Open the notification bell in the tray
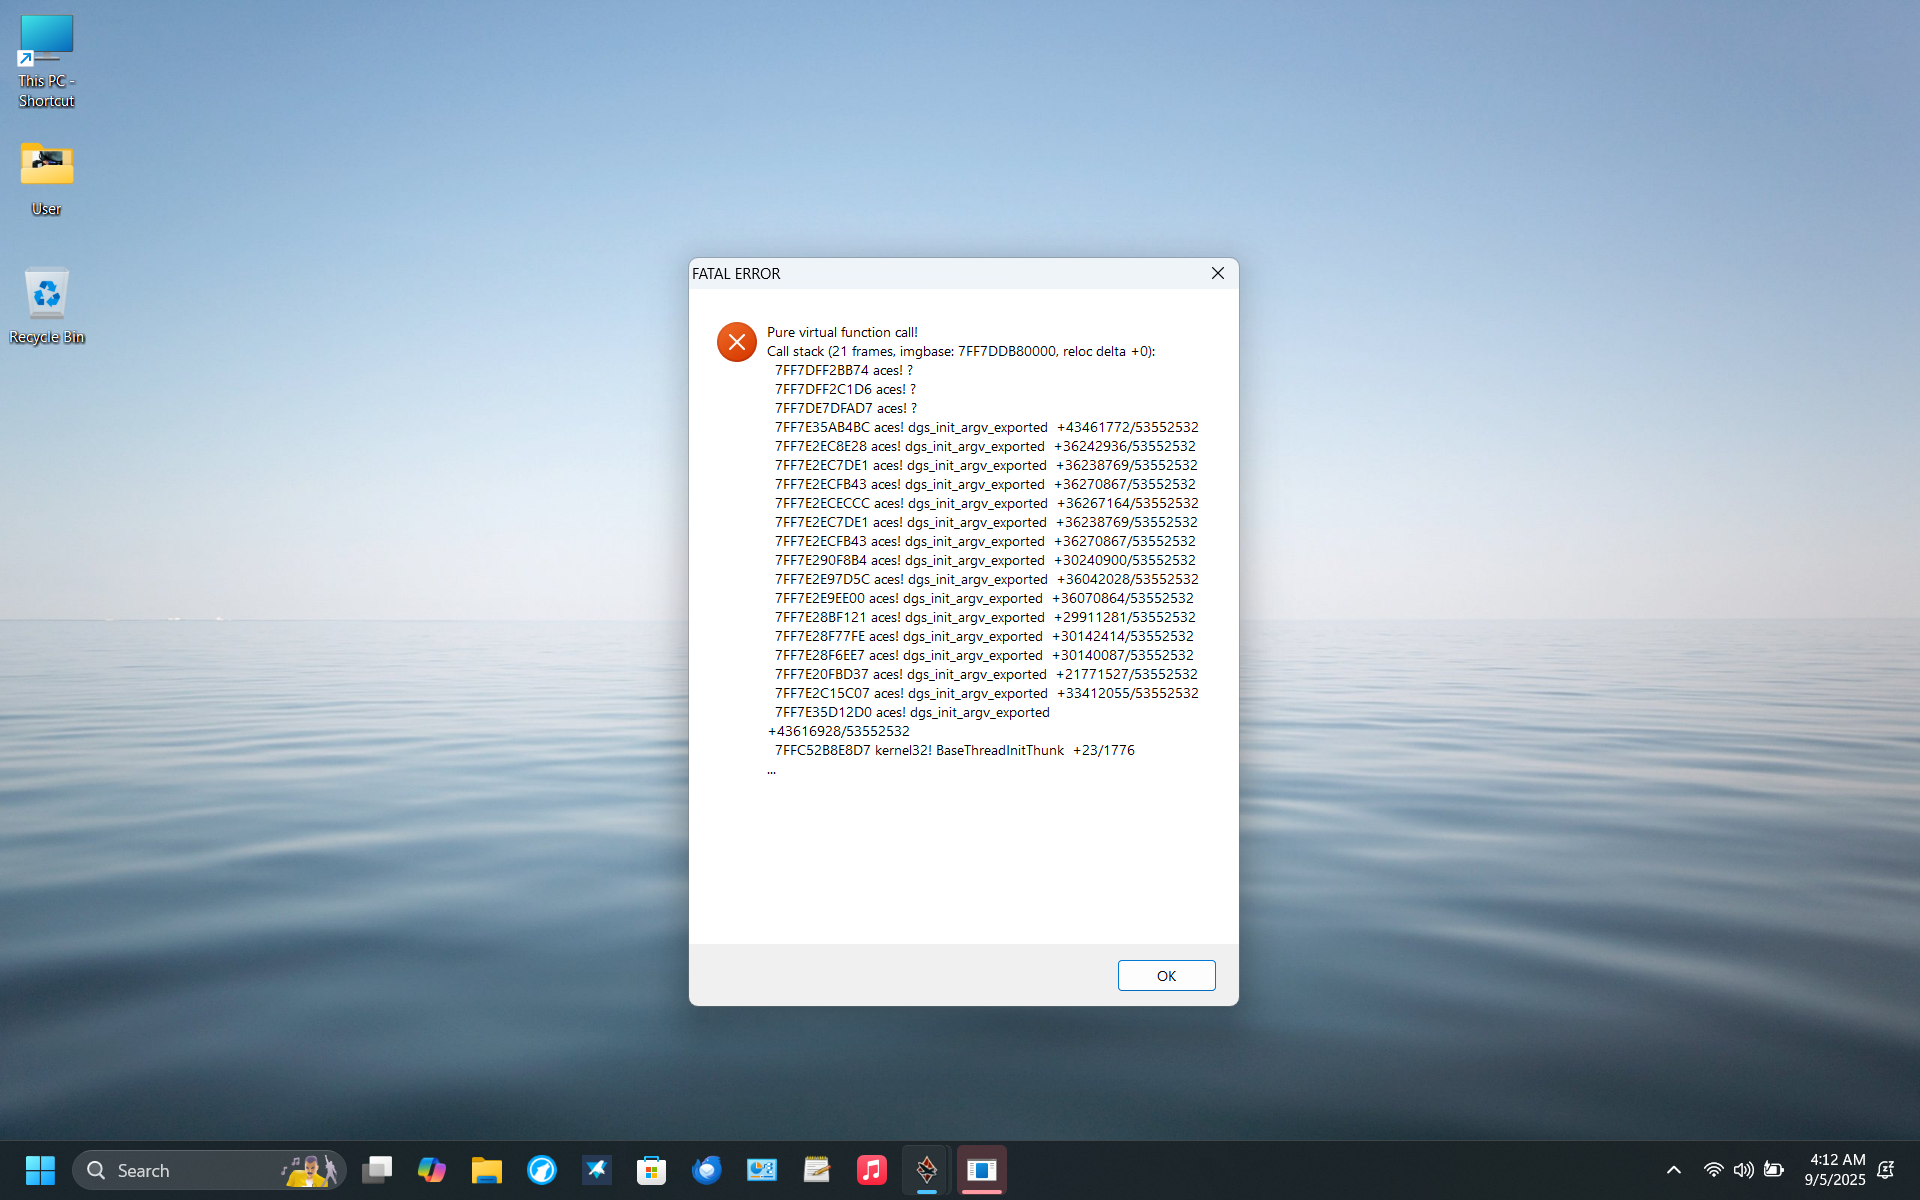This screenshot has width=1920, height=1200. (x=1886, y=1170)
